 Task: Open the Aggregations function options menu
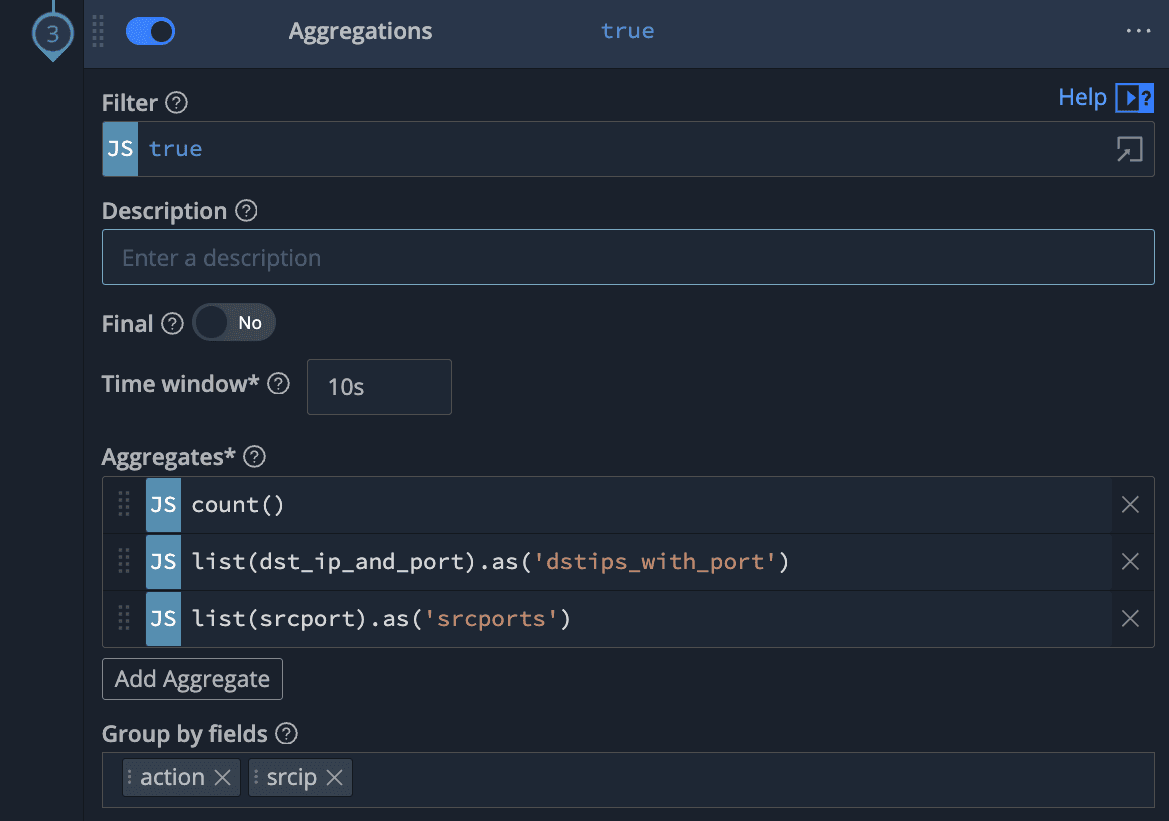click(1138, 31)
